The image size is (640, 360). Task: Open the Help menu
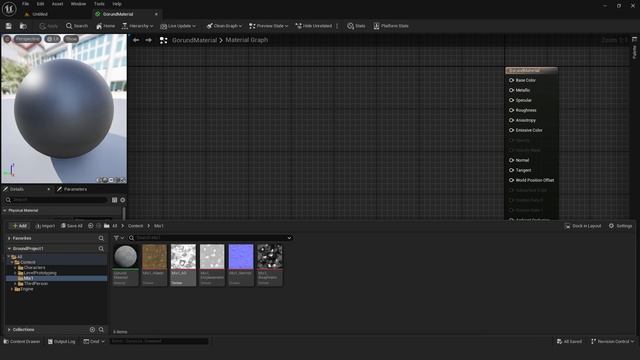point(117,4)
